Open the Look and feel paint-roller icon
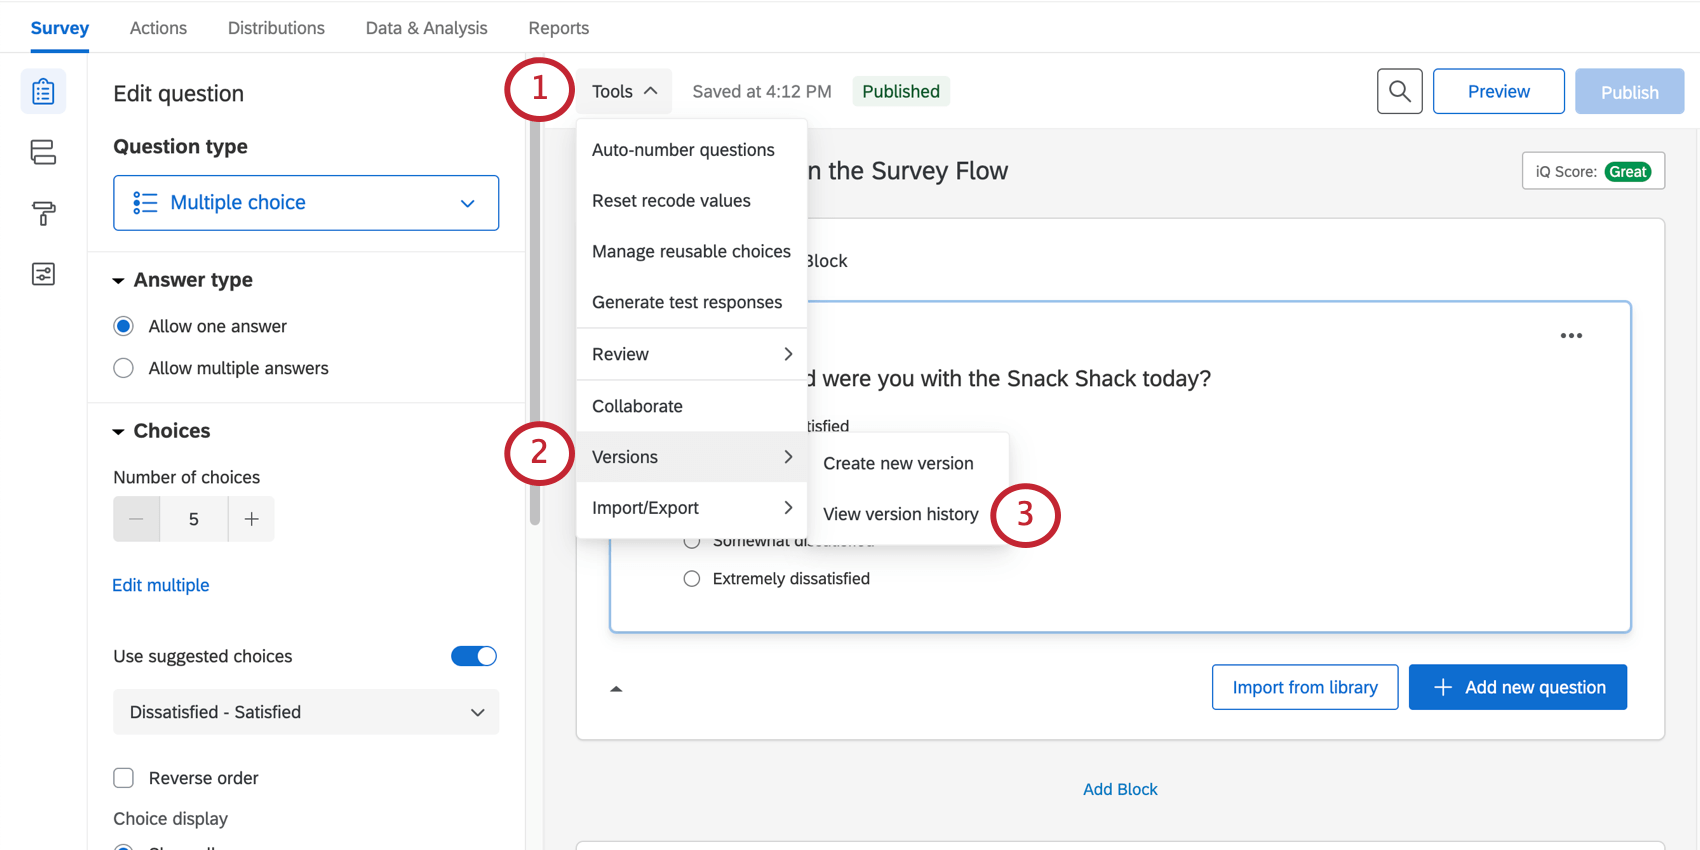The width and height of the screenshot is (1700, 850). (x=43, y=213)
